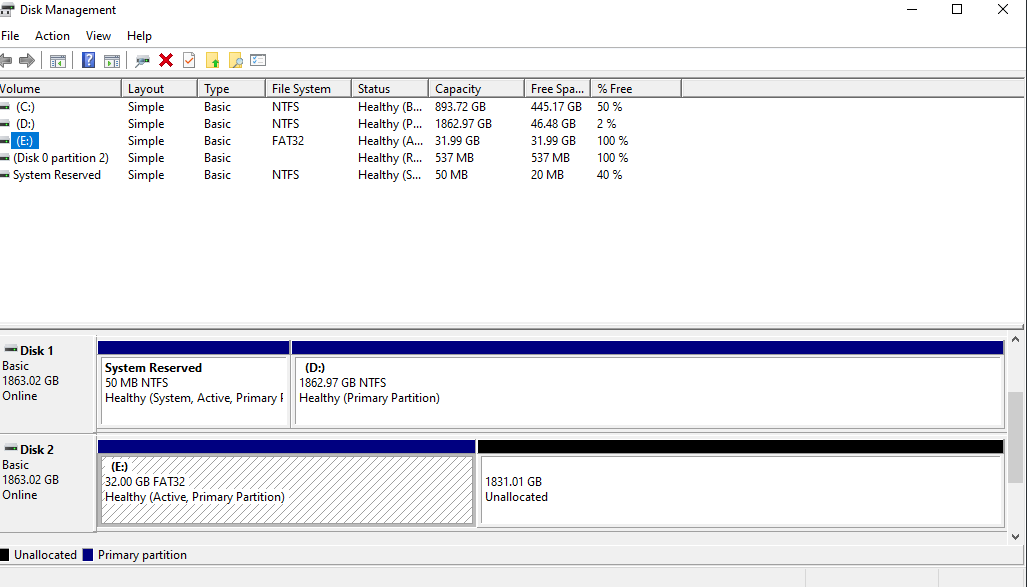
Task: Click scroll up arrow in disk pane
Action: [1017, 342]
